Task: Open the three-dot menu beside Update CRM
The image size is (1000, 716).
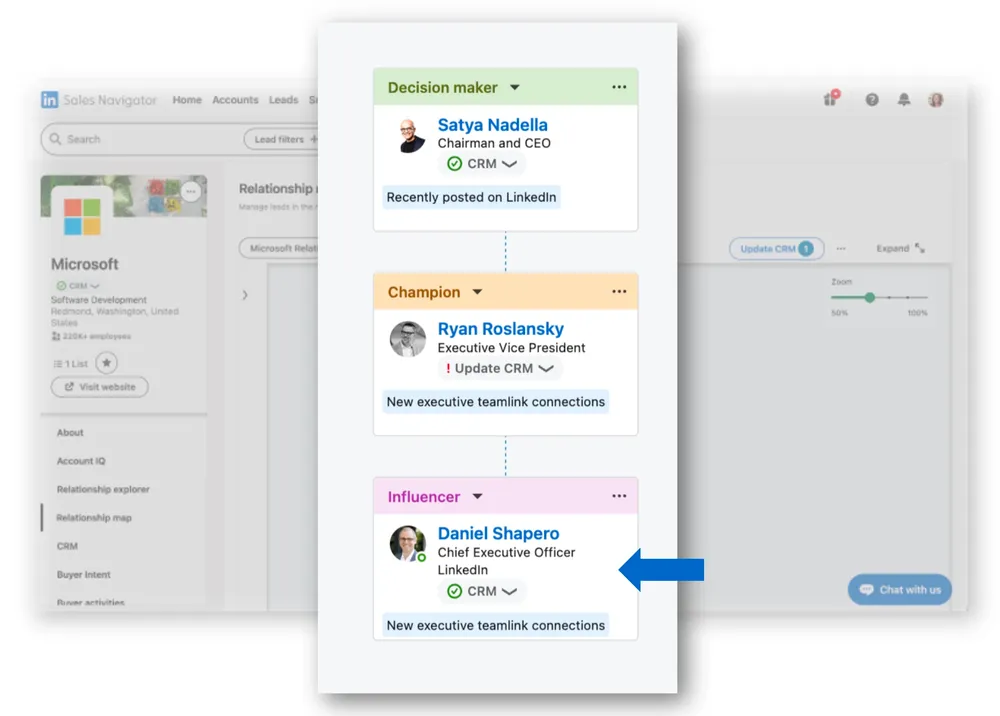Action: (841, 249)
